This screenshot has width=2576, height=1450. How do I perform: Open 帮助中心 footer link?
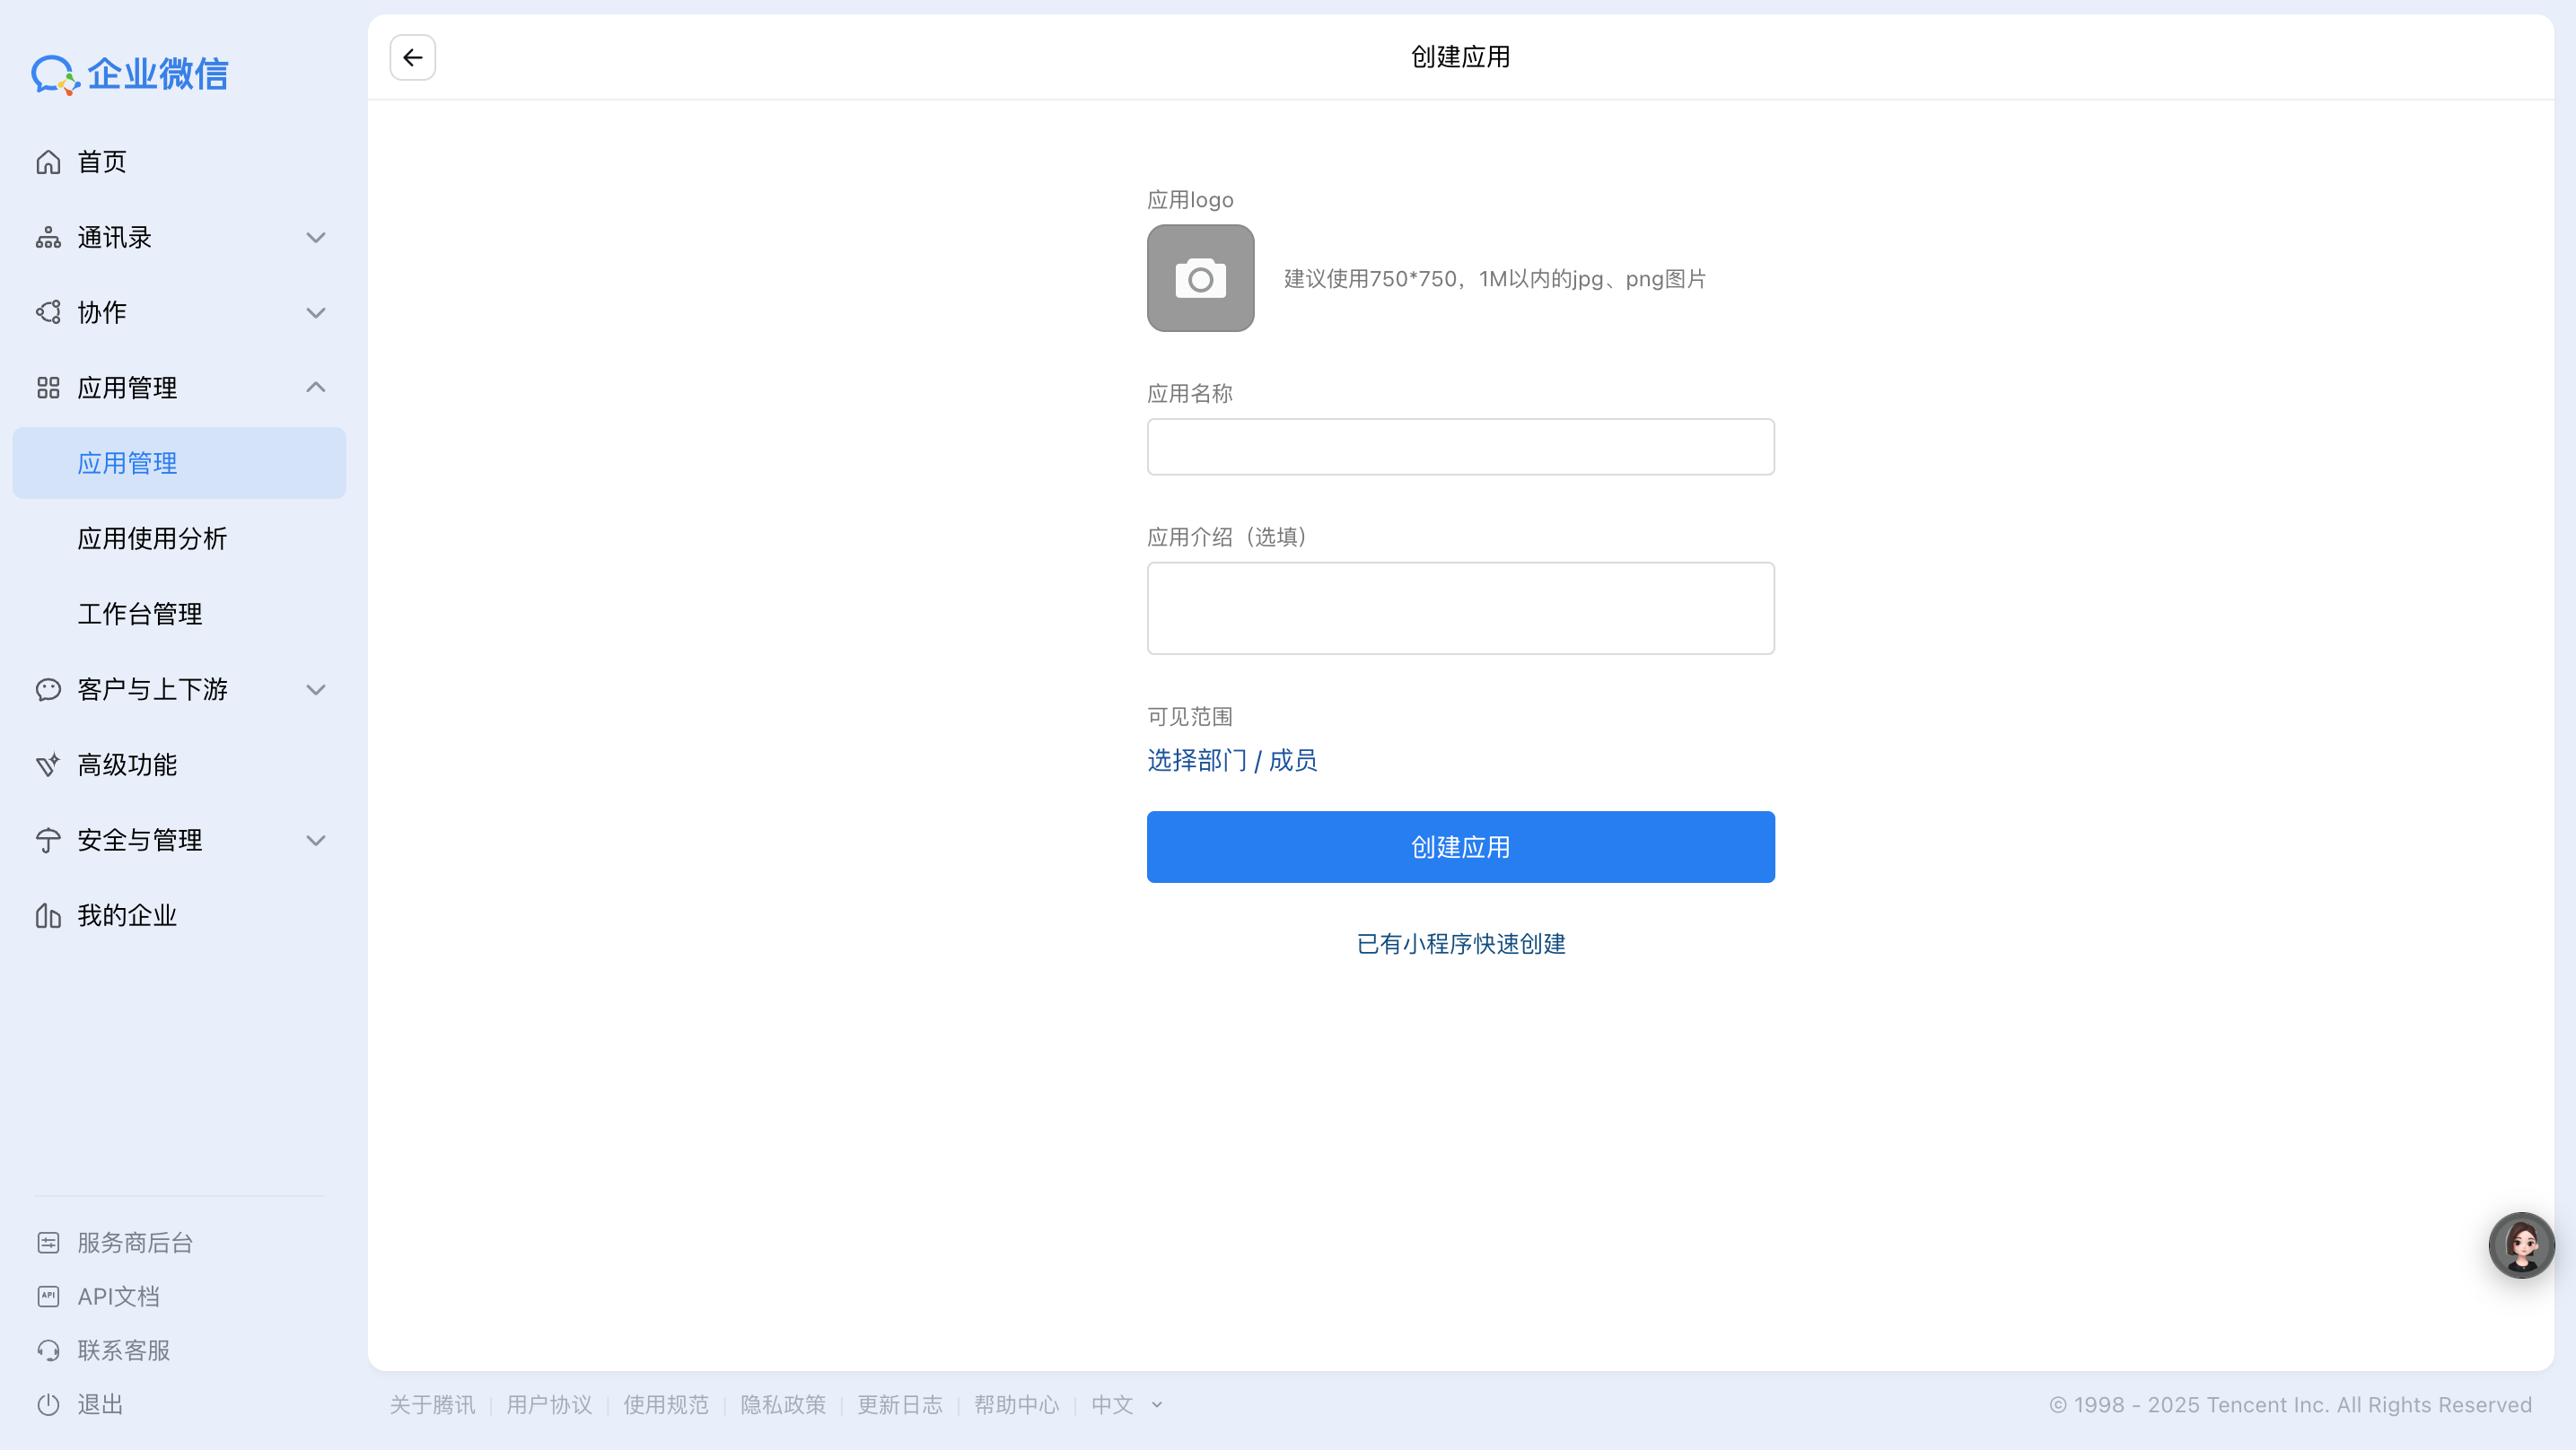[x=1017, y=1405]
